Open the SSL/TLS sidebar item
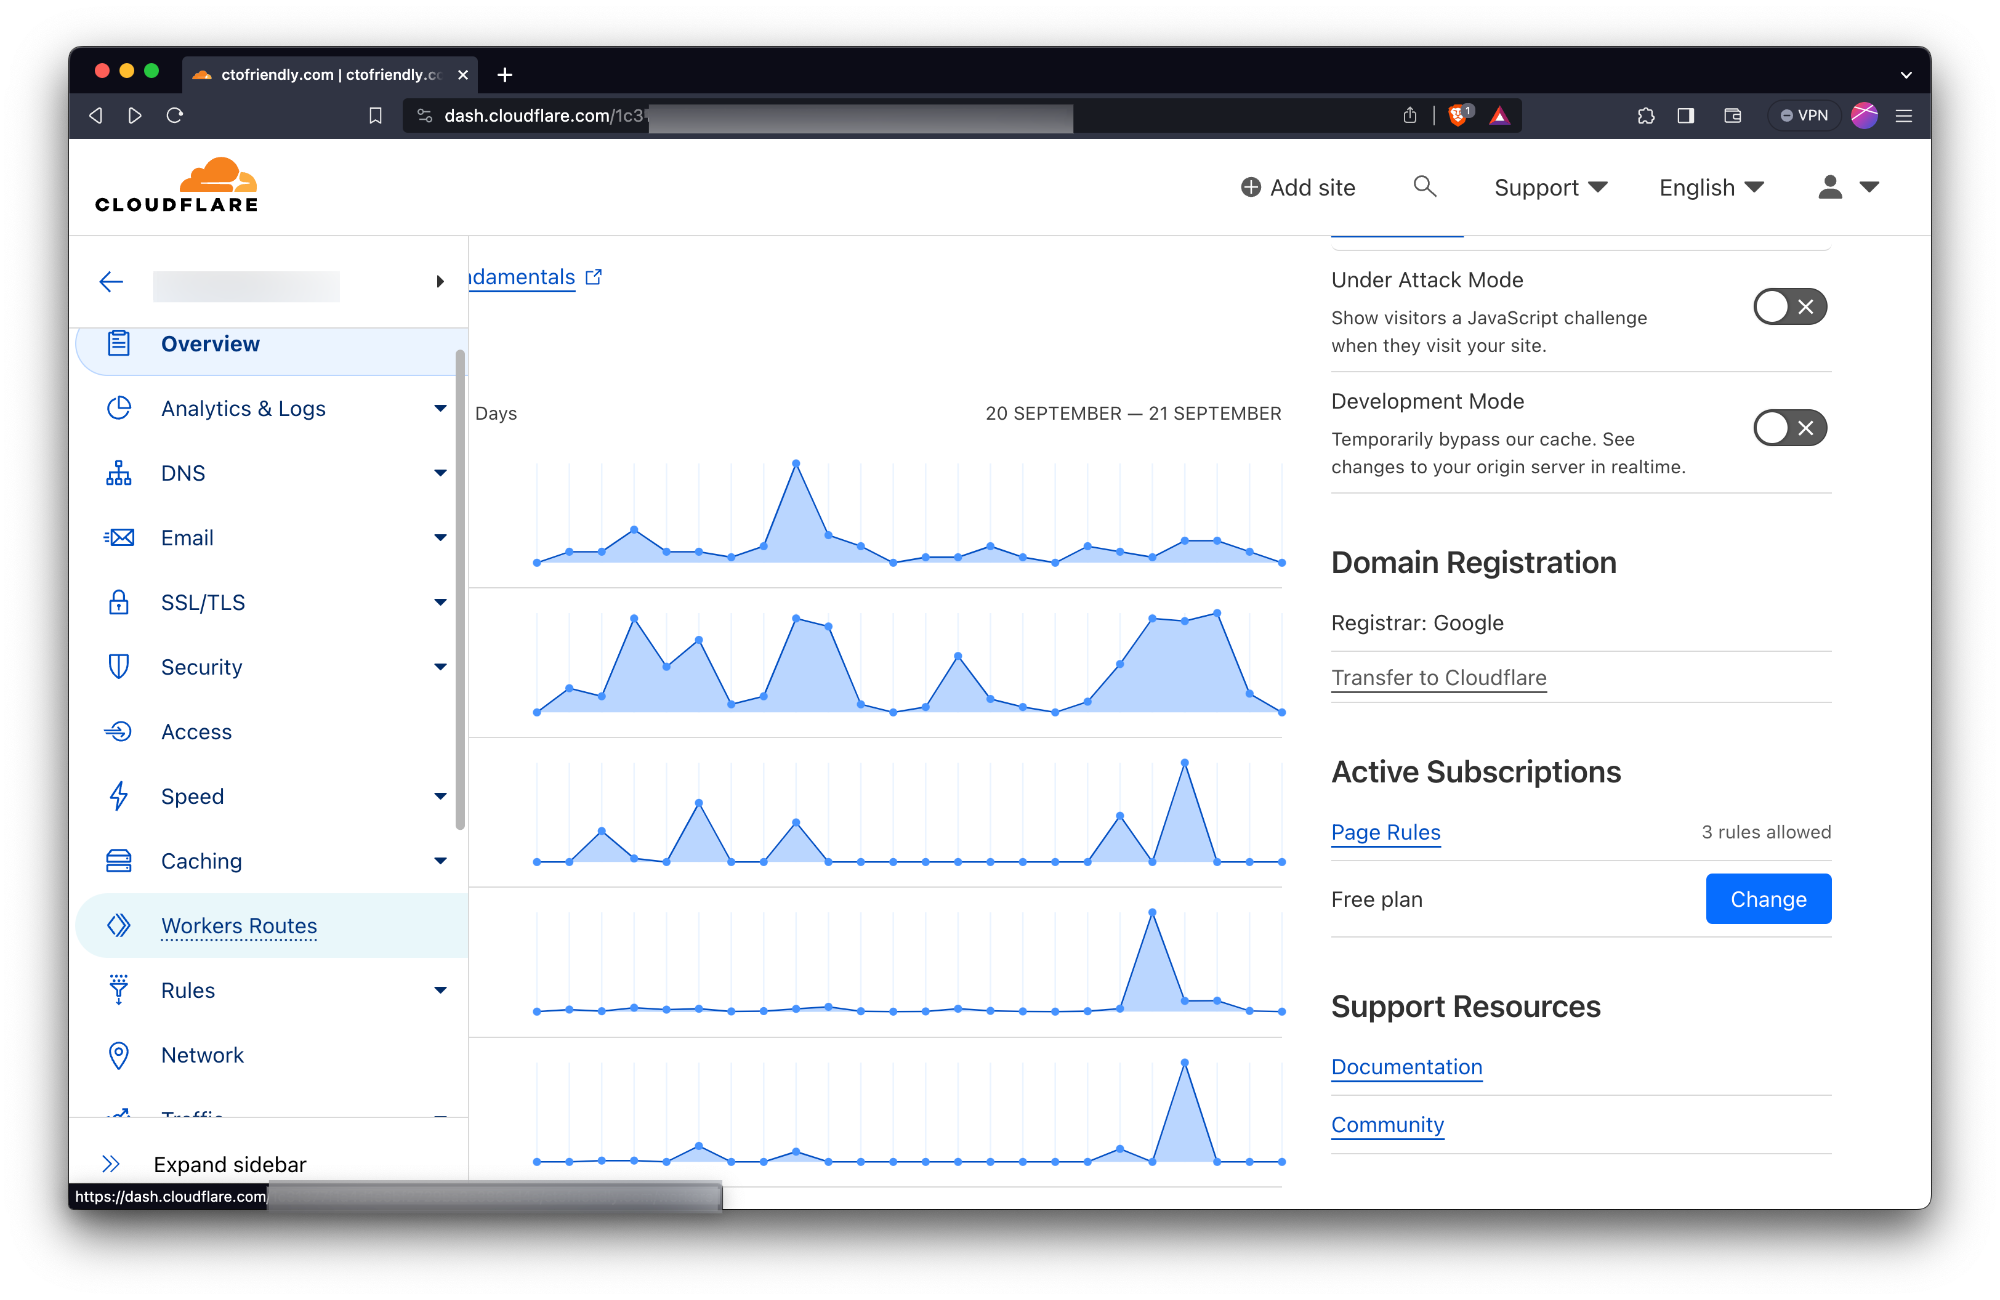This screenshot has height=1300, width=2000. click(x=203, y=602)
